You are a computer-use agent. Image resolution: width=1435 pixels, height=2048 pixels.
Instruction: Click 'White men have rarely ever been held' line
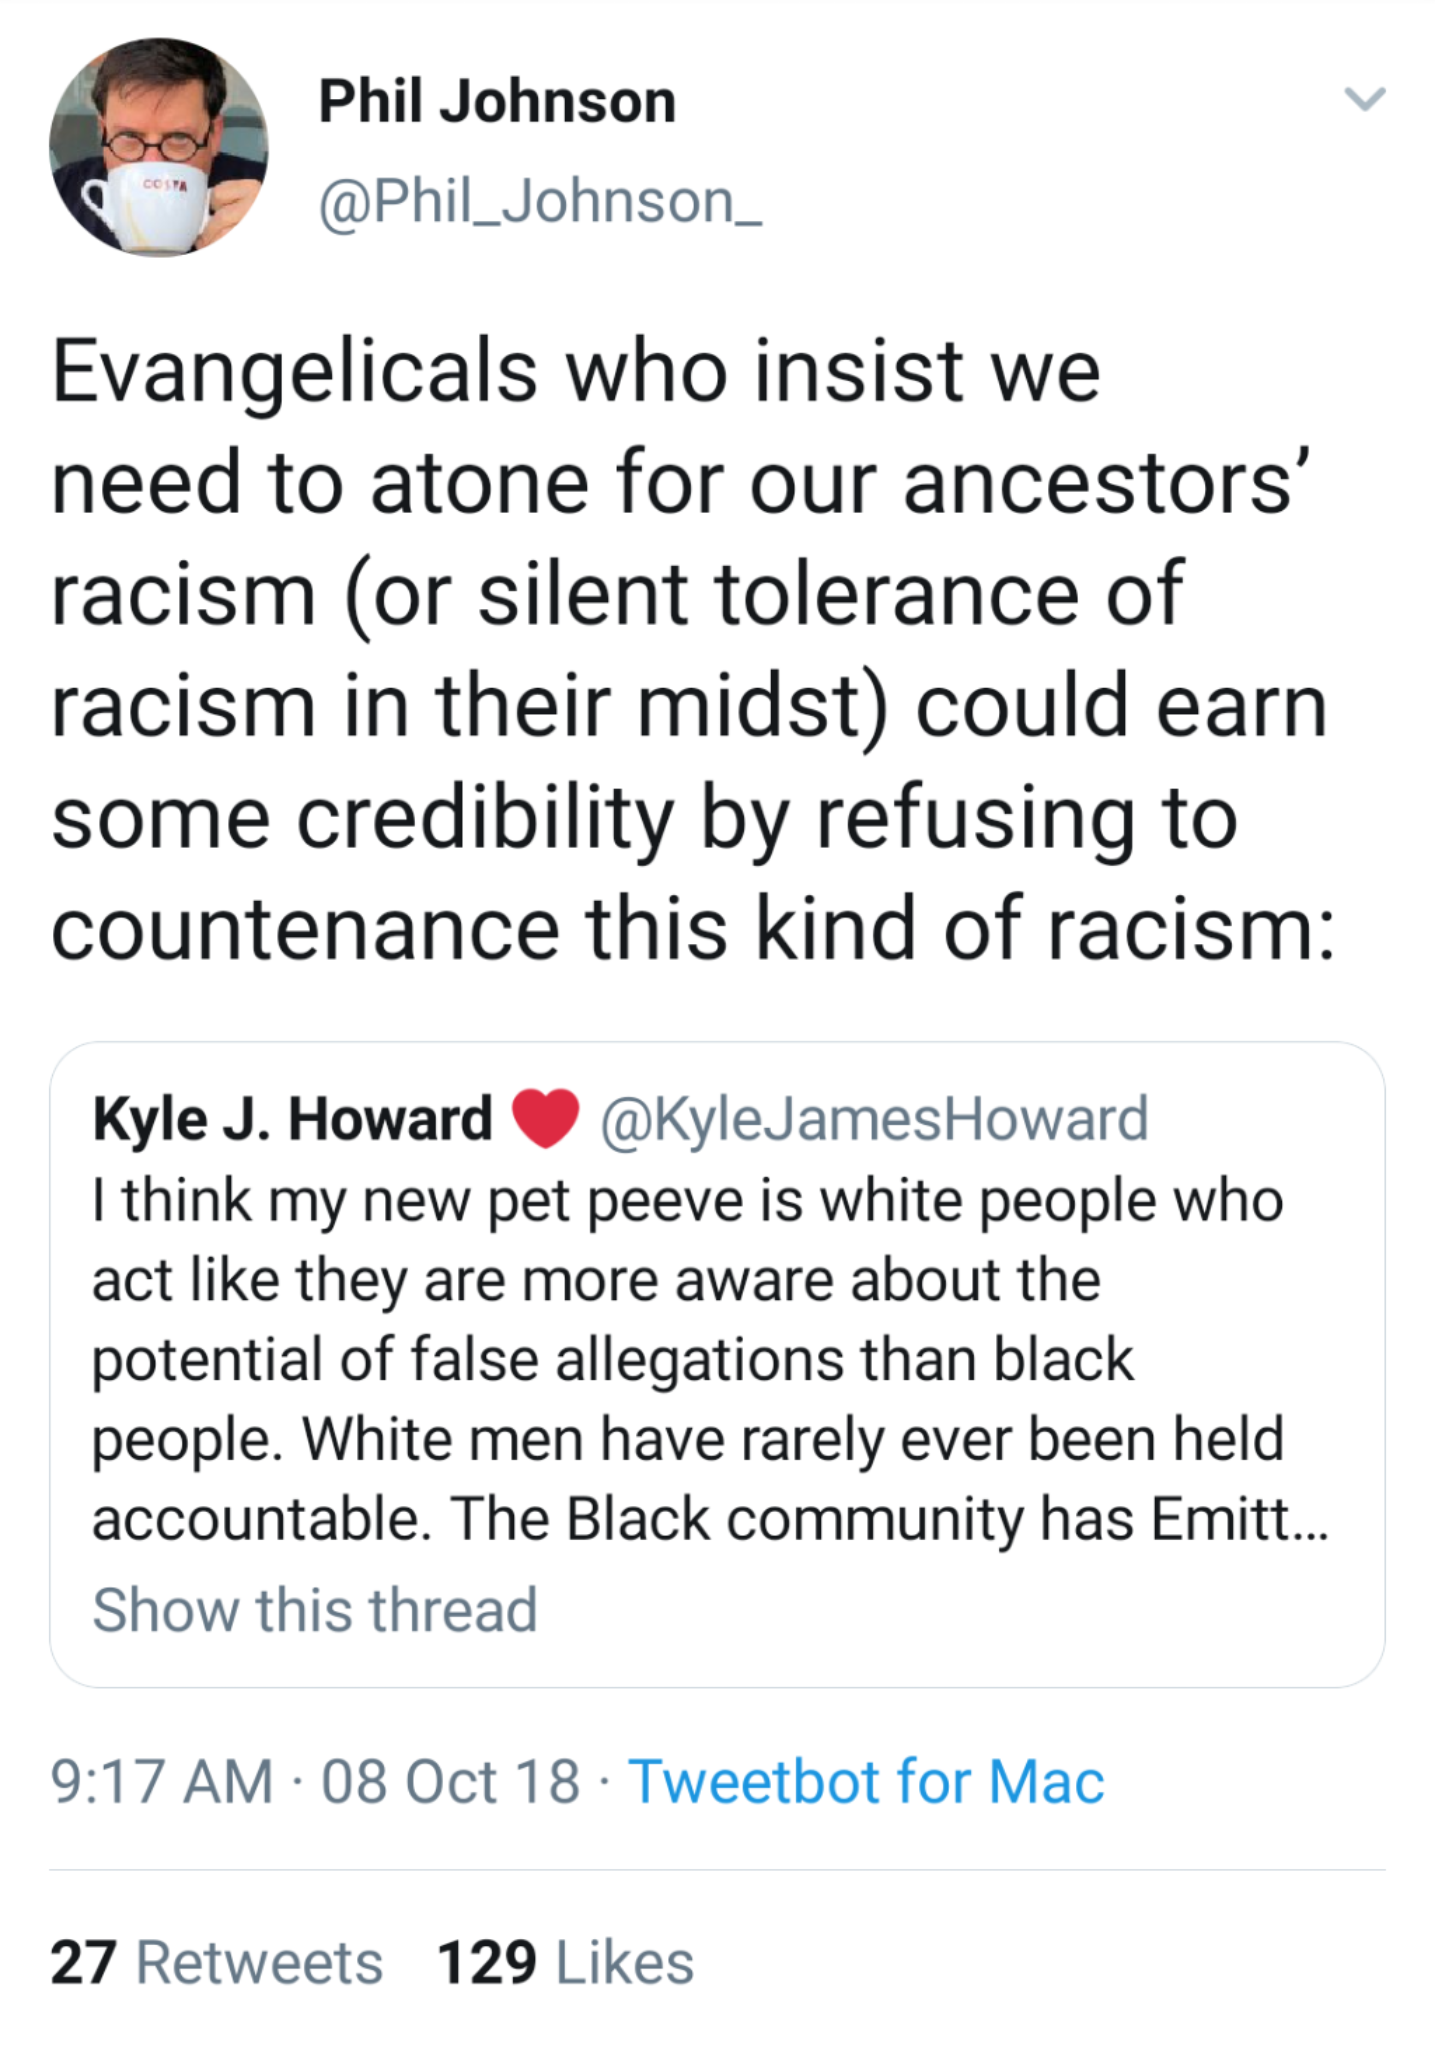[687, 1439]
